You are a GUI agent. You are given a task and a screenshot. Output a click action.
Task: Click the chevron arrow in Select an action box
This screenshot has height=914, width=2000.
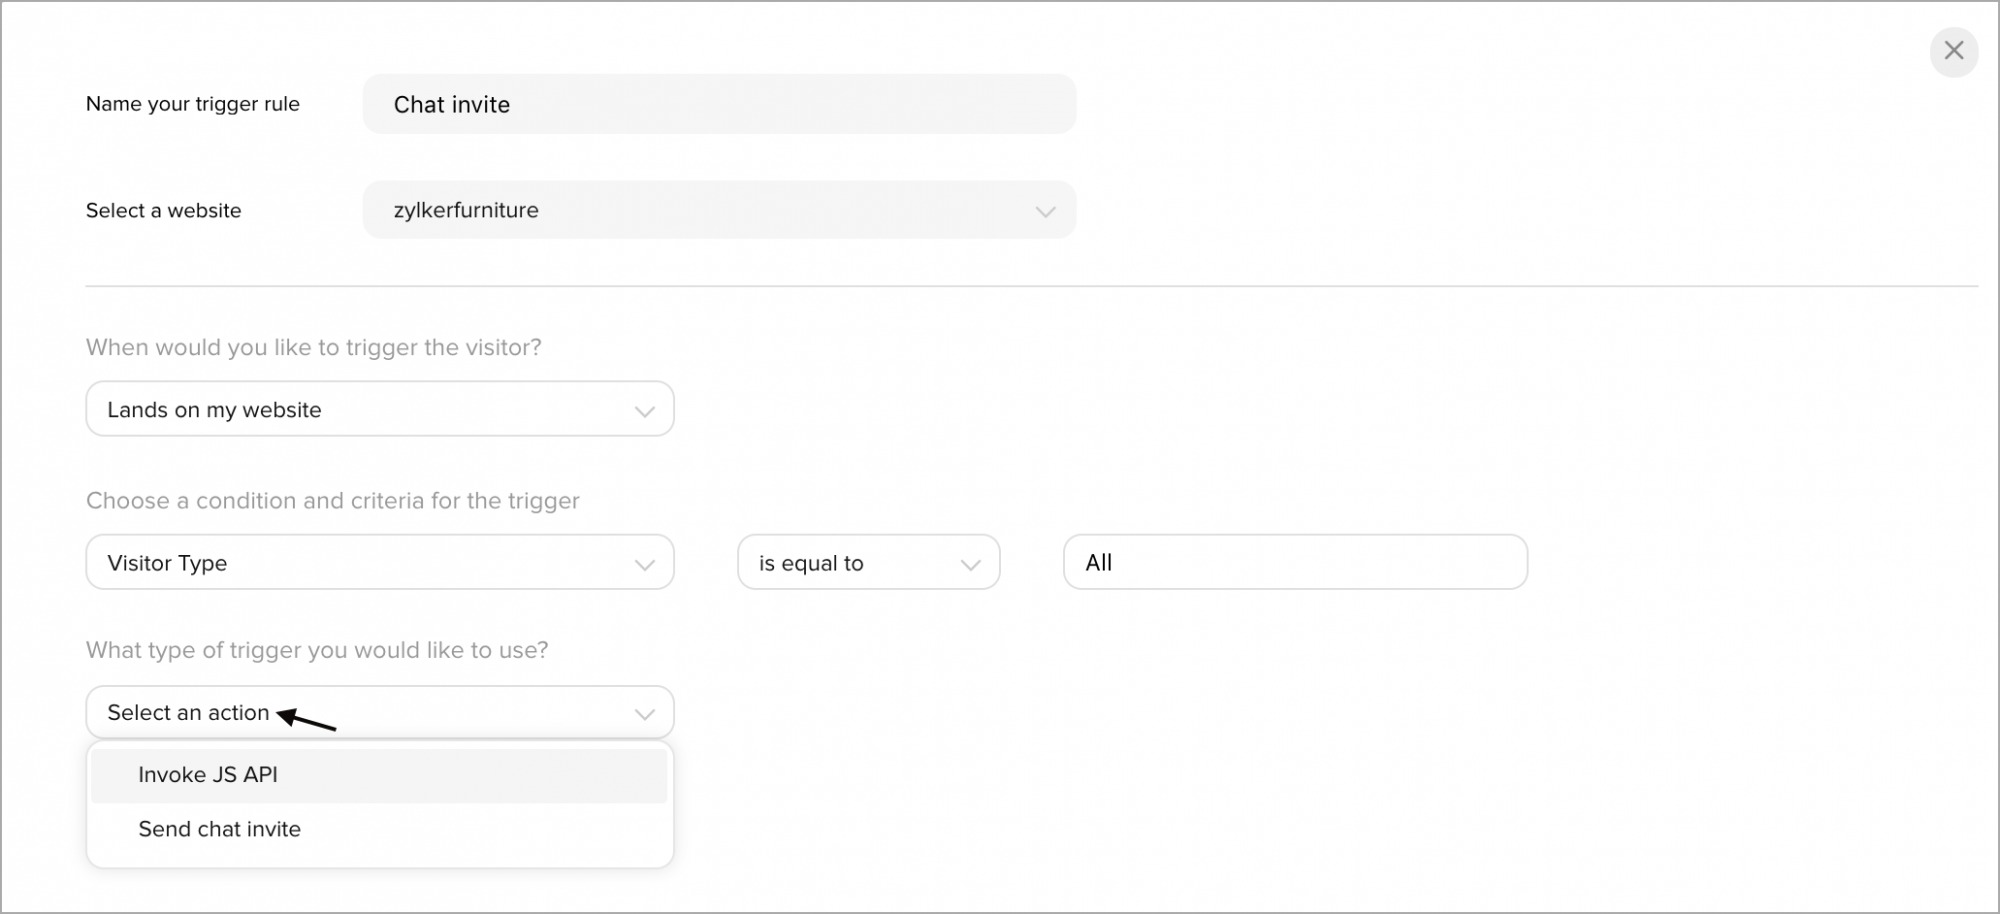644,714
